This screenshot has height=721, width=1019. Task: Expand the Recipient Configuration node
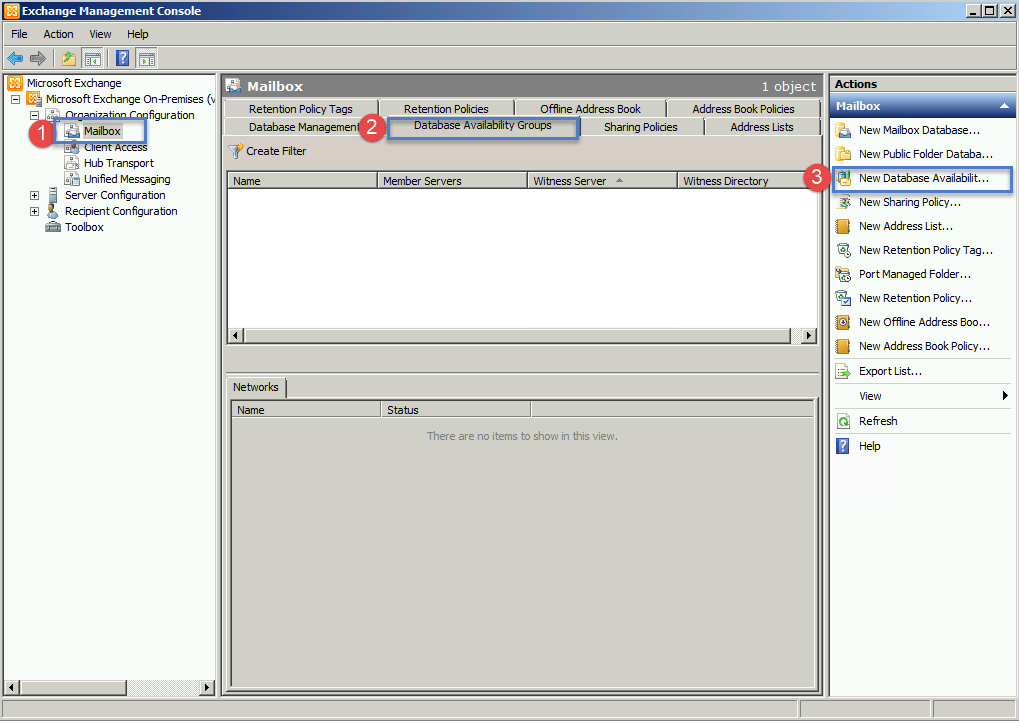[34, 211]
